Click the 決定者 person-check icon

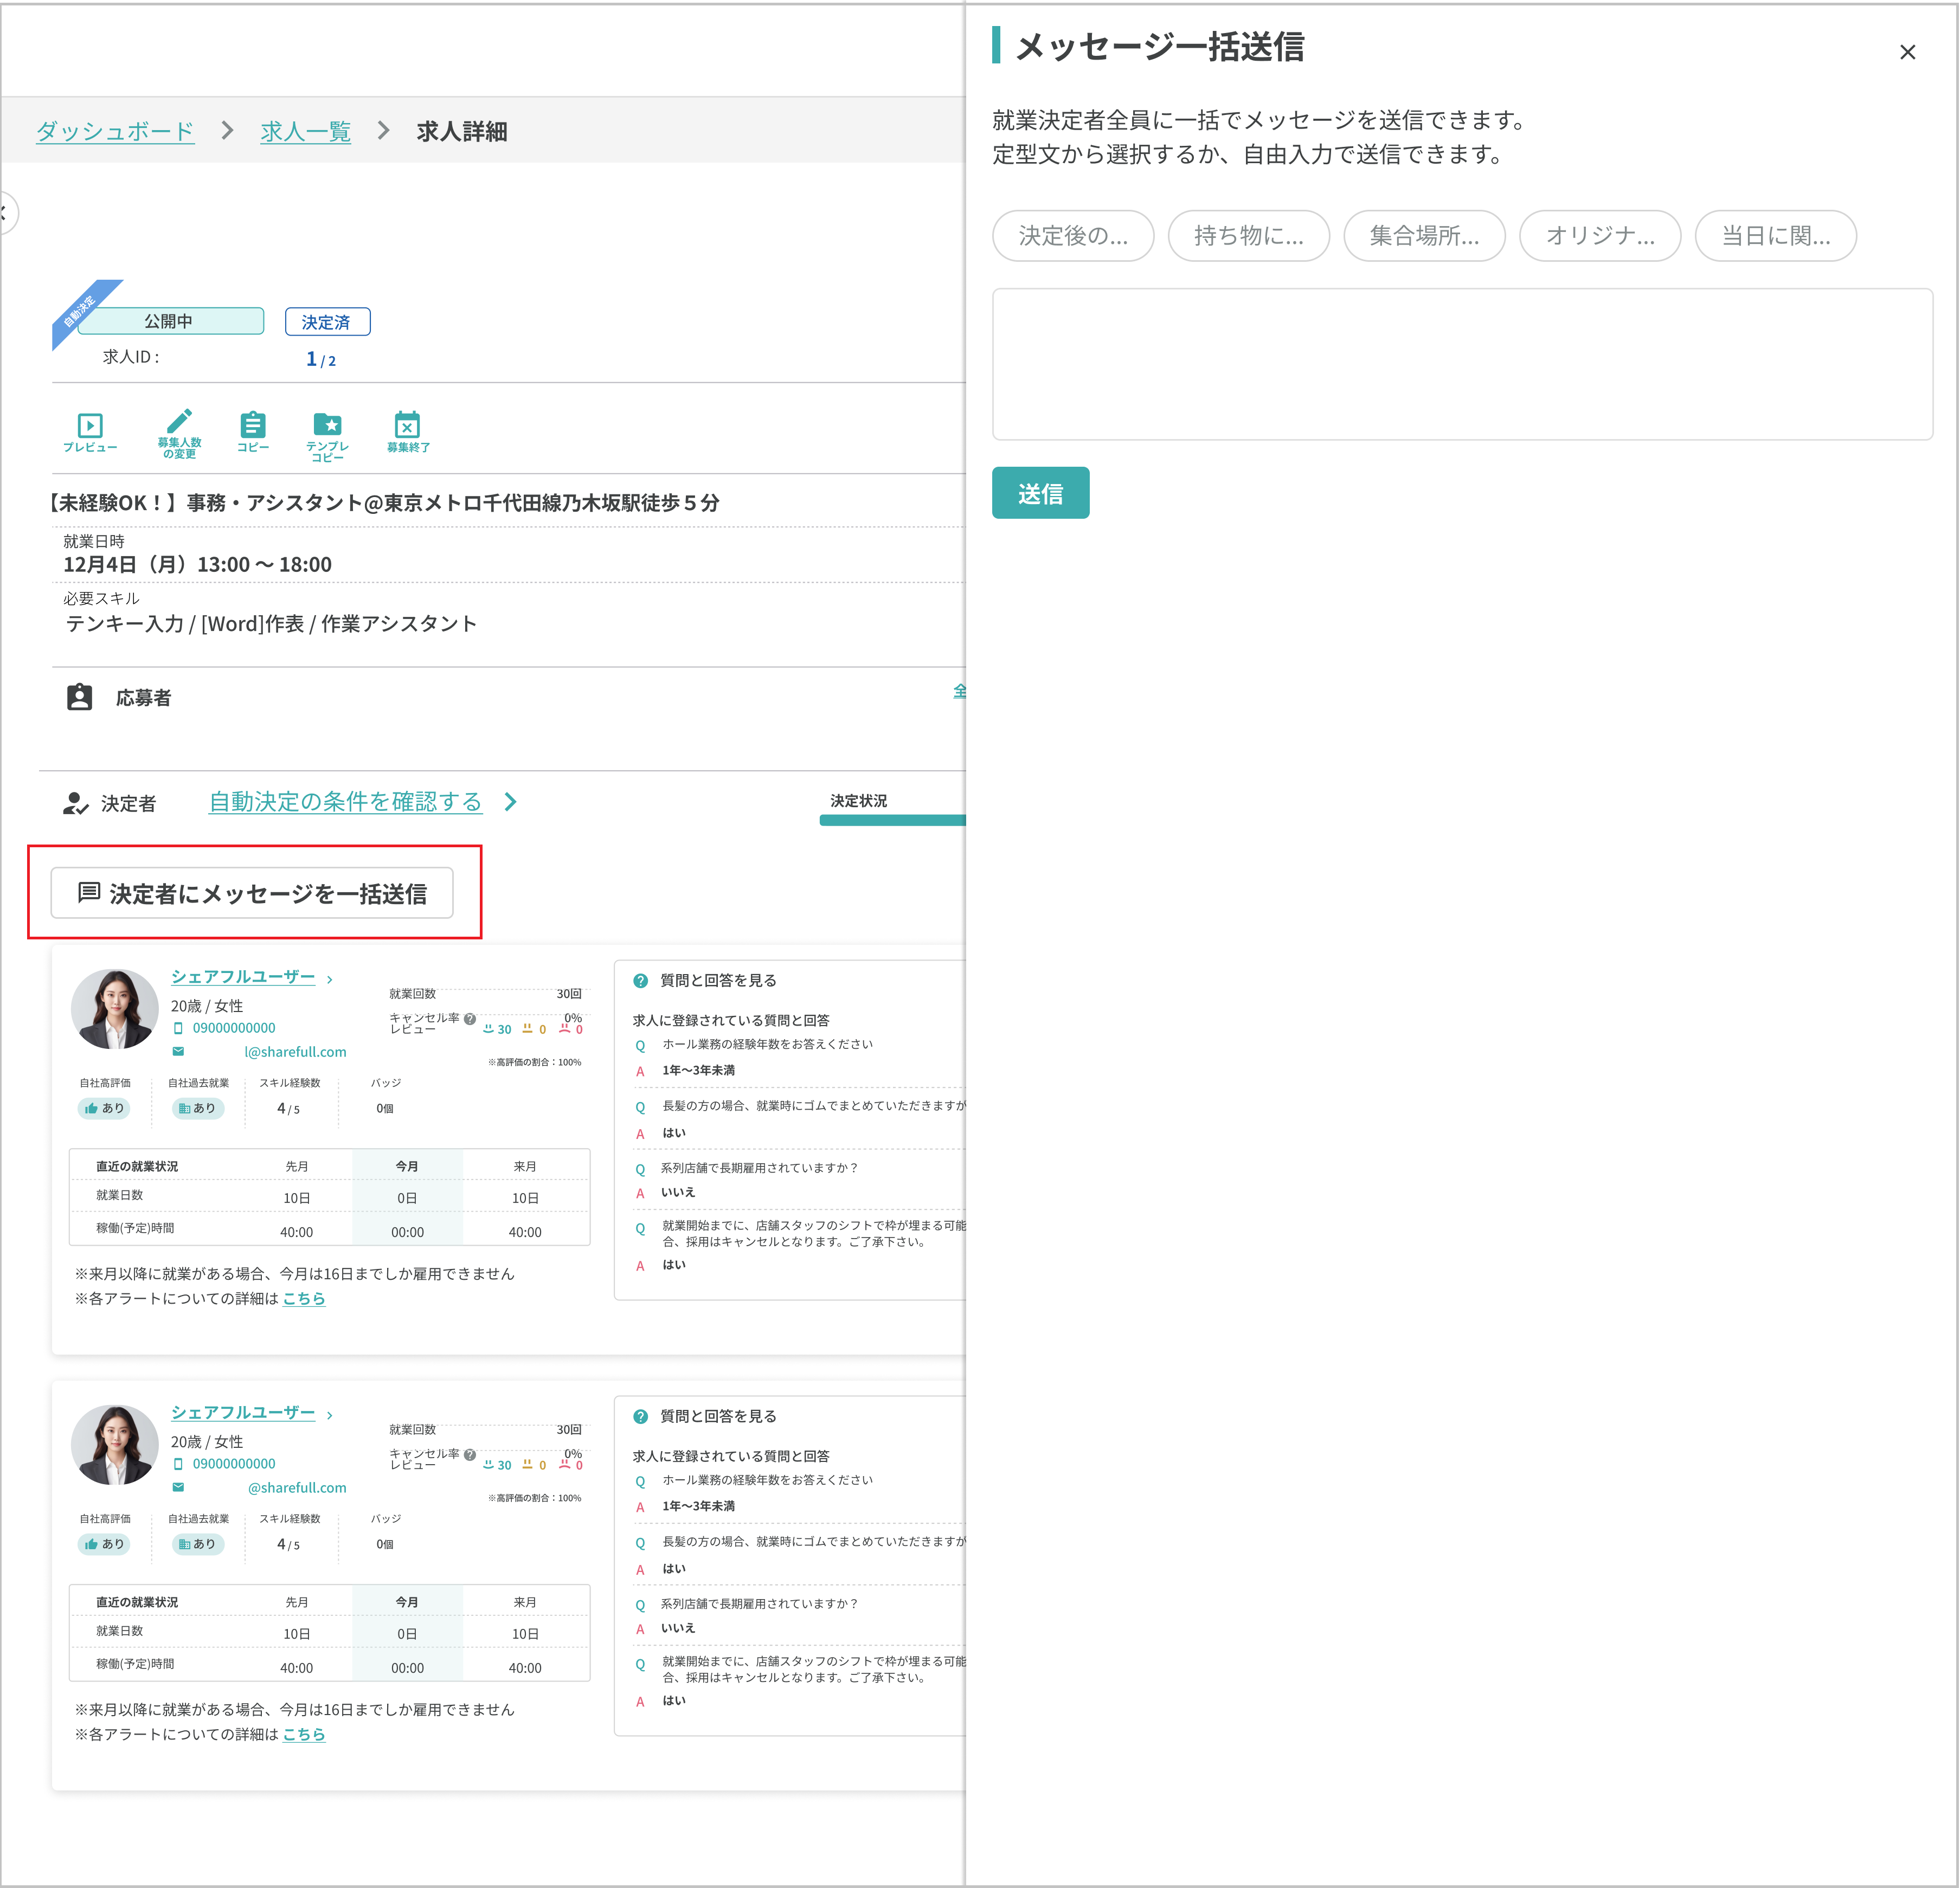click(x=76, y=803)
